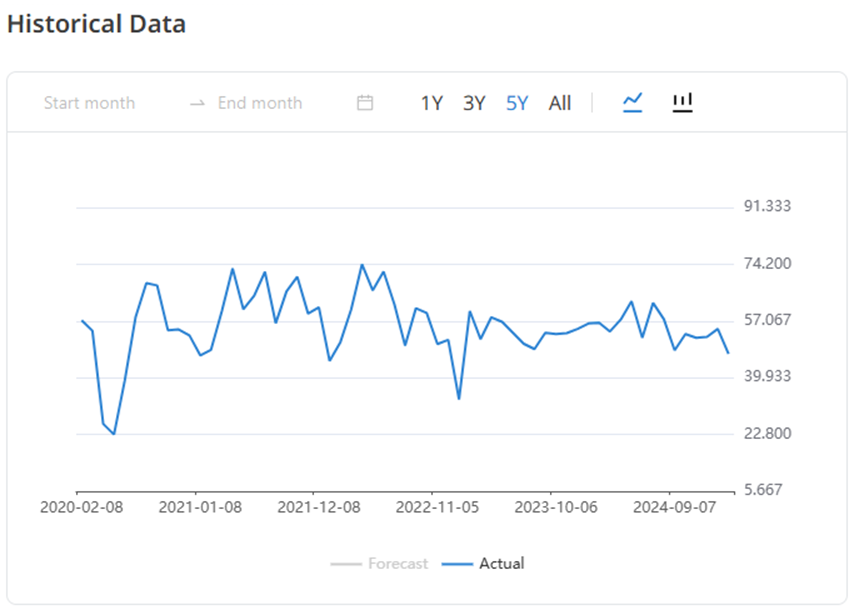Open the calendar date picker icon
The width and height of the screenshot is (854, 615).
click(x=365, y=103)
